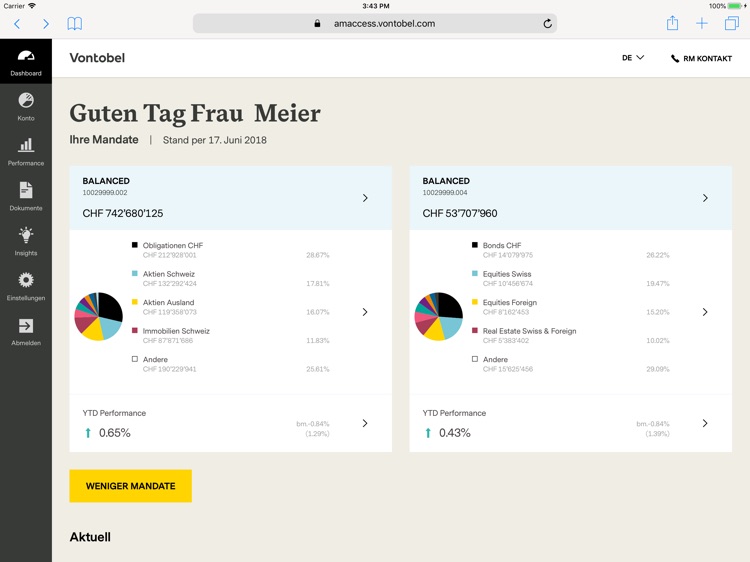Click the left mandate's pie chart
Image resolution: width=750 pixels, height=562 pixels.
(x=98, y=317)
